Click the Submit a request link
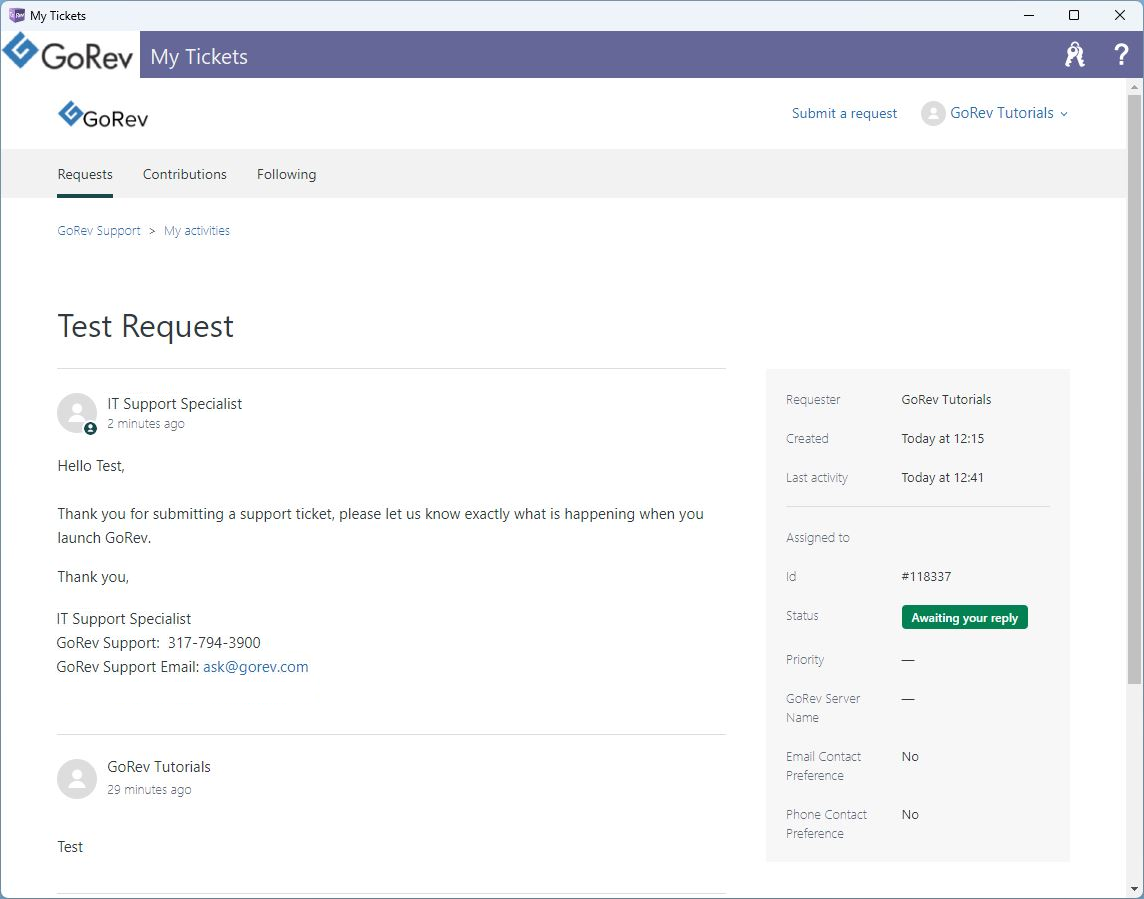 click(x=844, y=113)
